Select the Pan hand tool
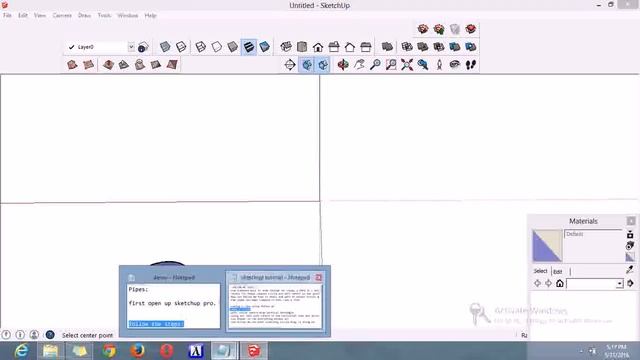The image size is (640, 360). click(359, 64)
